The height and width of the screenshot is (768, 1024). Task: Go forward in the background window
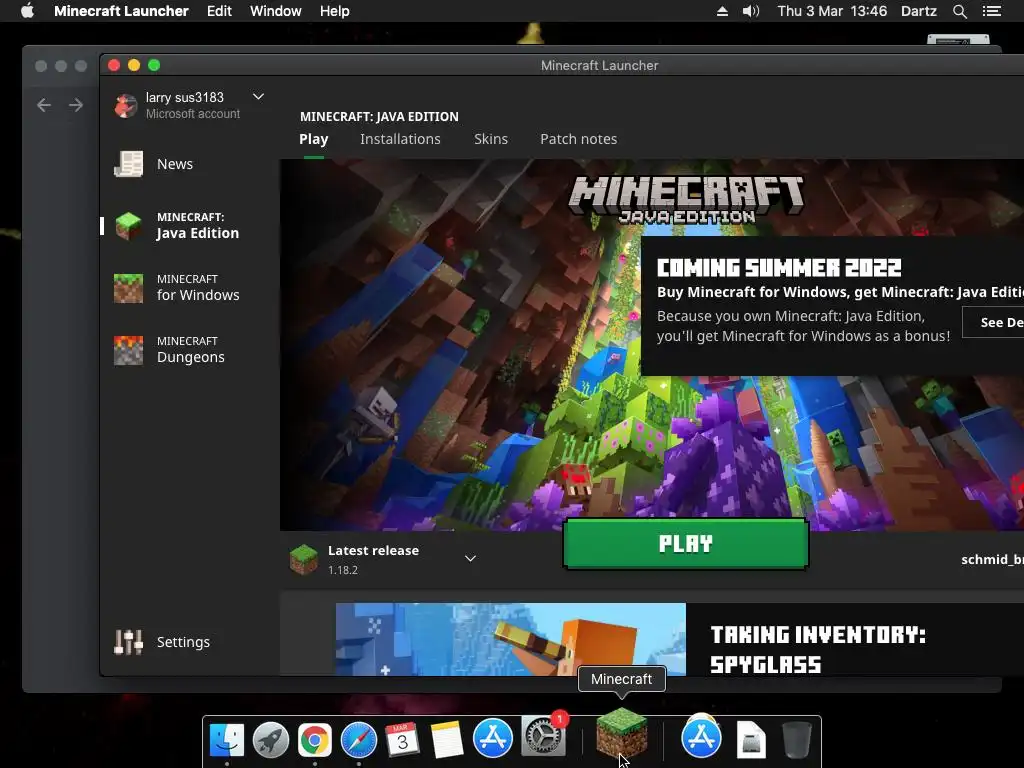click(x=76, y=105)
